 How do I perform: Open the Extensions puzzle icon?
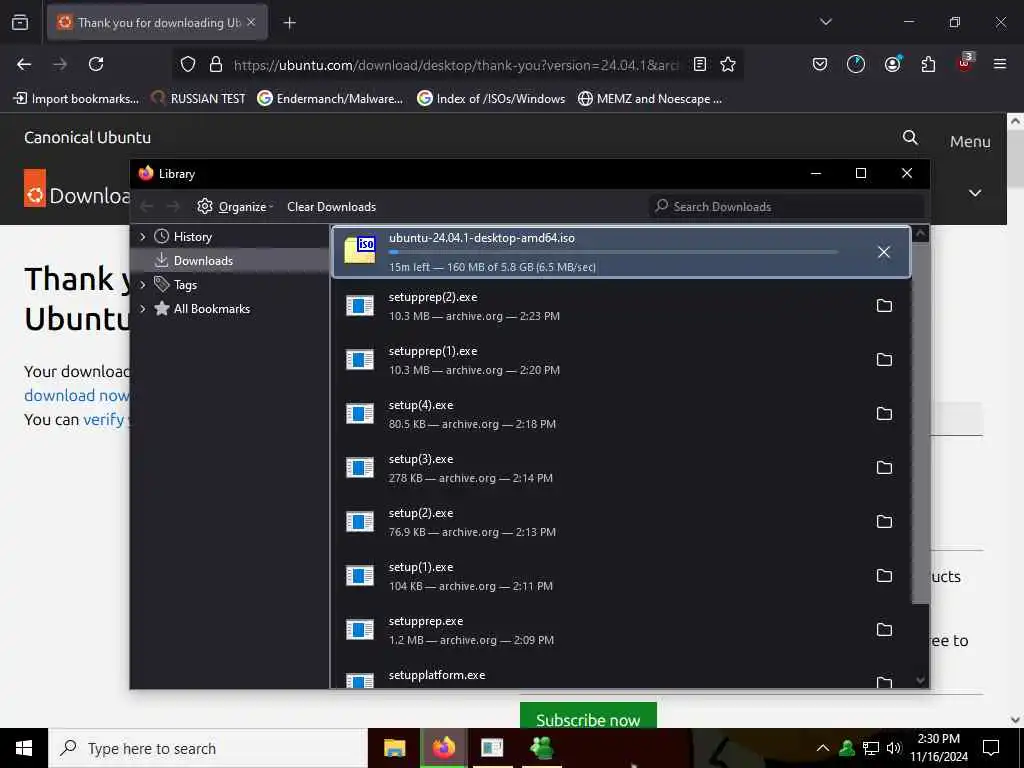(x=928, y=64)
